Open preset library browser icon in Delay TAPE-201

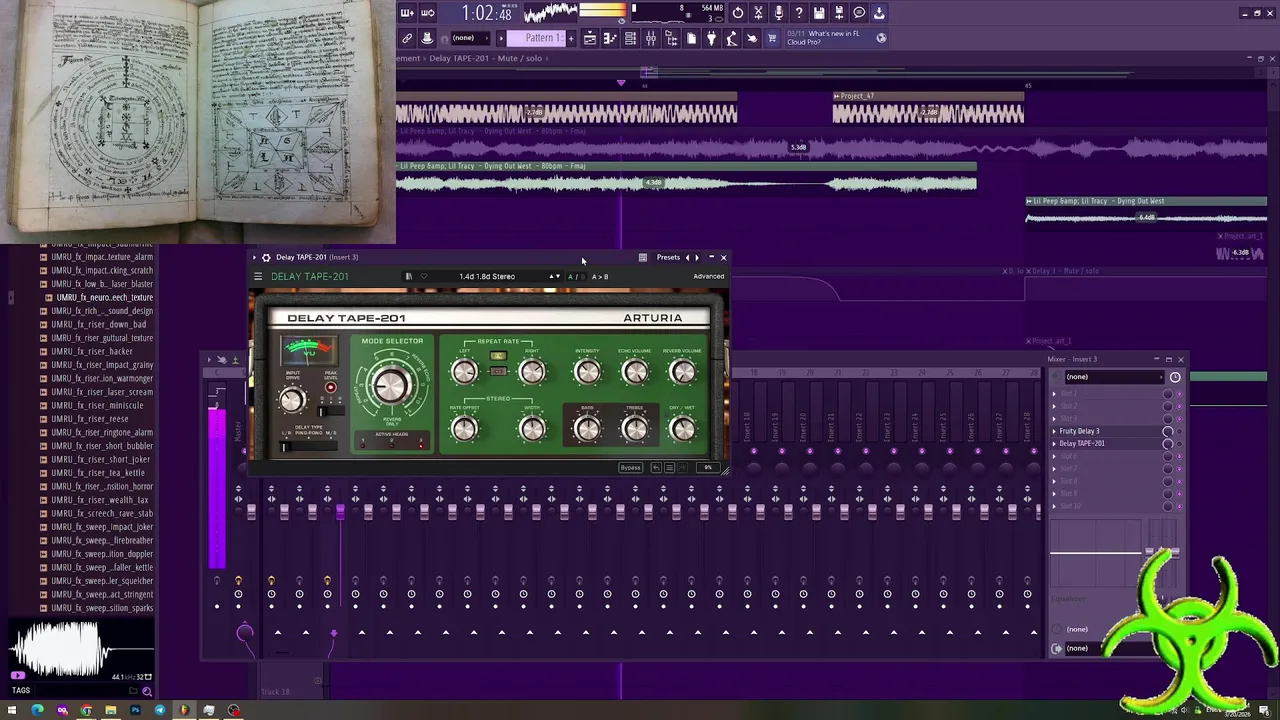point(408,277)
